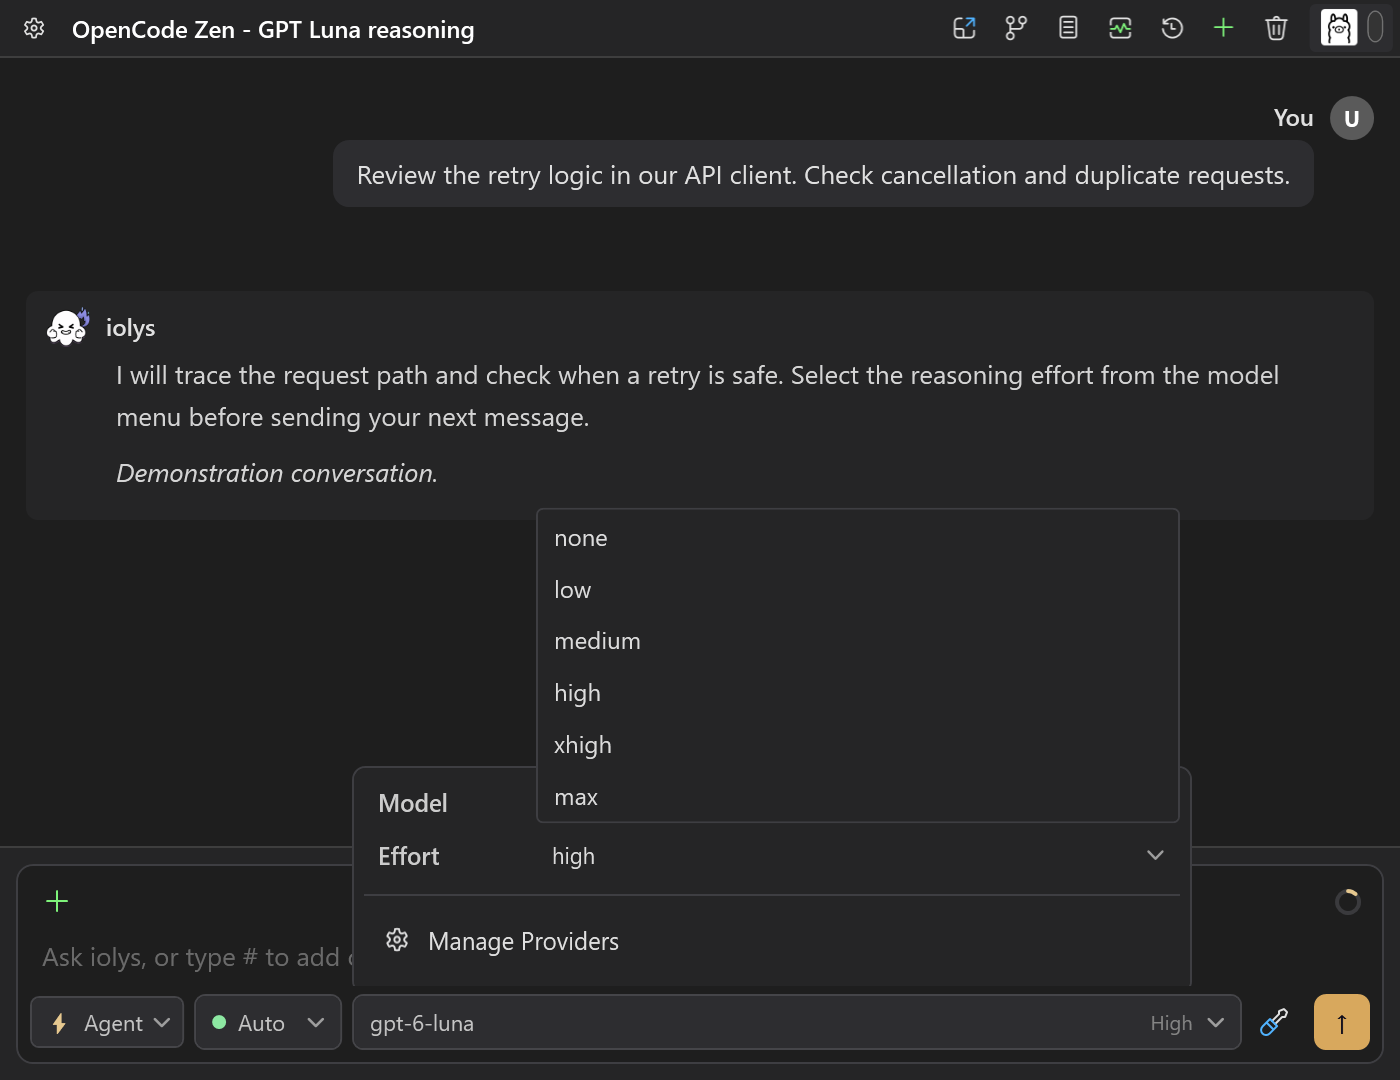The width and height of the screenshot is (1400, 1080).
Task: Click the pop-out window icon
Action: point(964,28)
